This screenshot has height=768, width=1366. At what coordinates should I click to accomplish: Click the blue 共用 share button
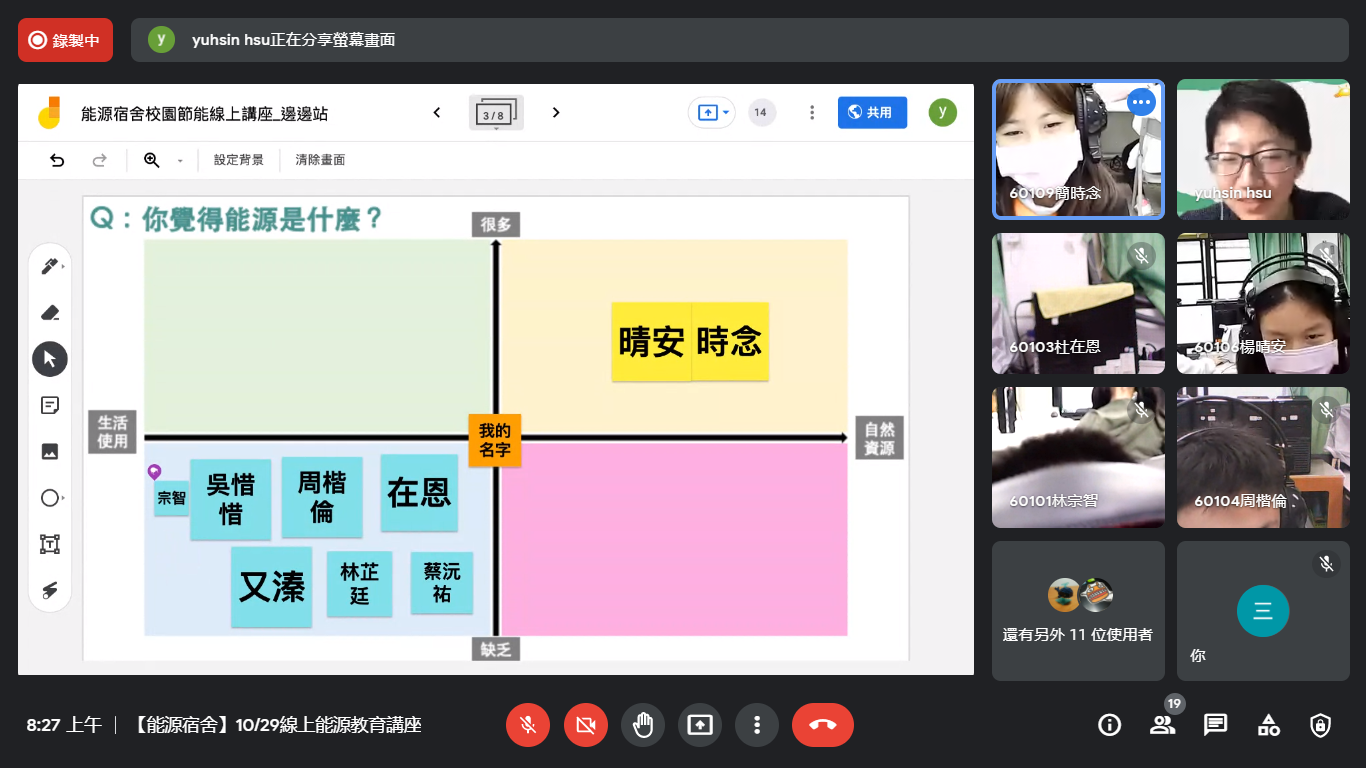coord(872,113)
